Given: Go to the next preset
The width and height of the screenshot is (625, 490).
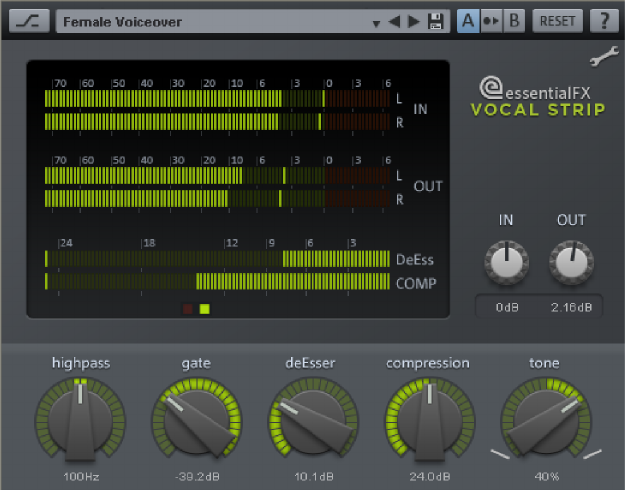Looking at the screenshot, I should [414, 21].
